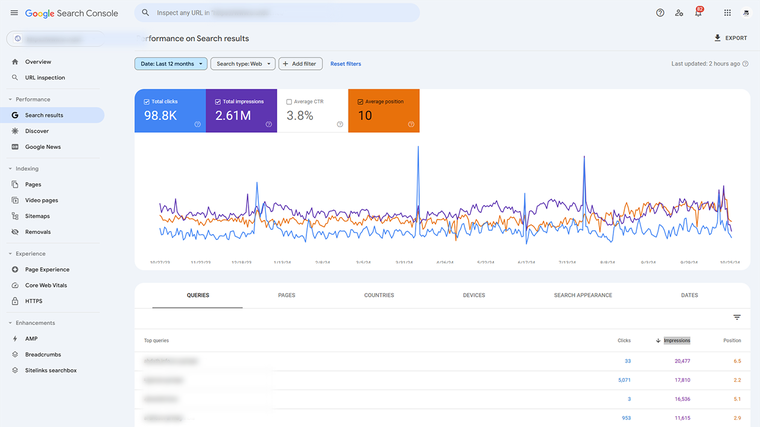Click the Export button

(x=730, y=38)
